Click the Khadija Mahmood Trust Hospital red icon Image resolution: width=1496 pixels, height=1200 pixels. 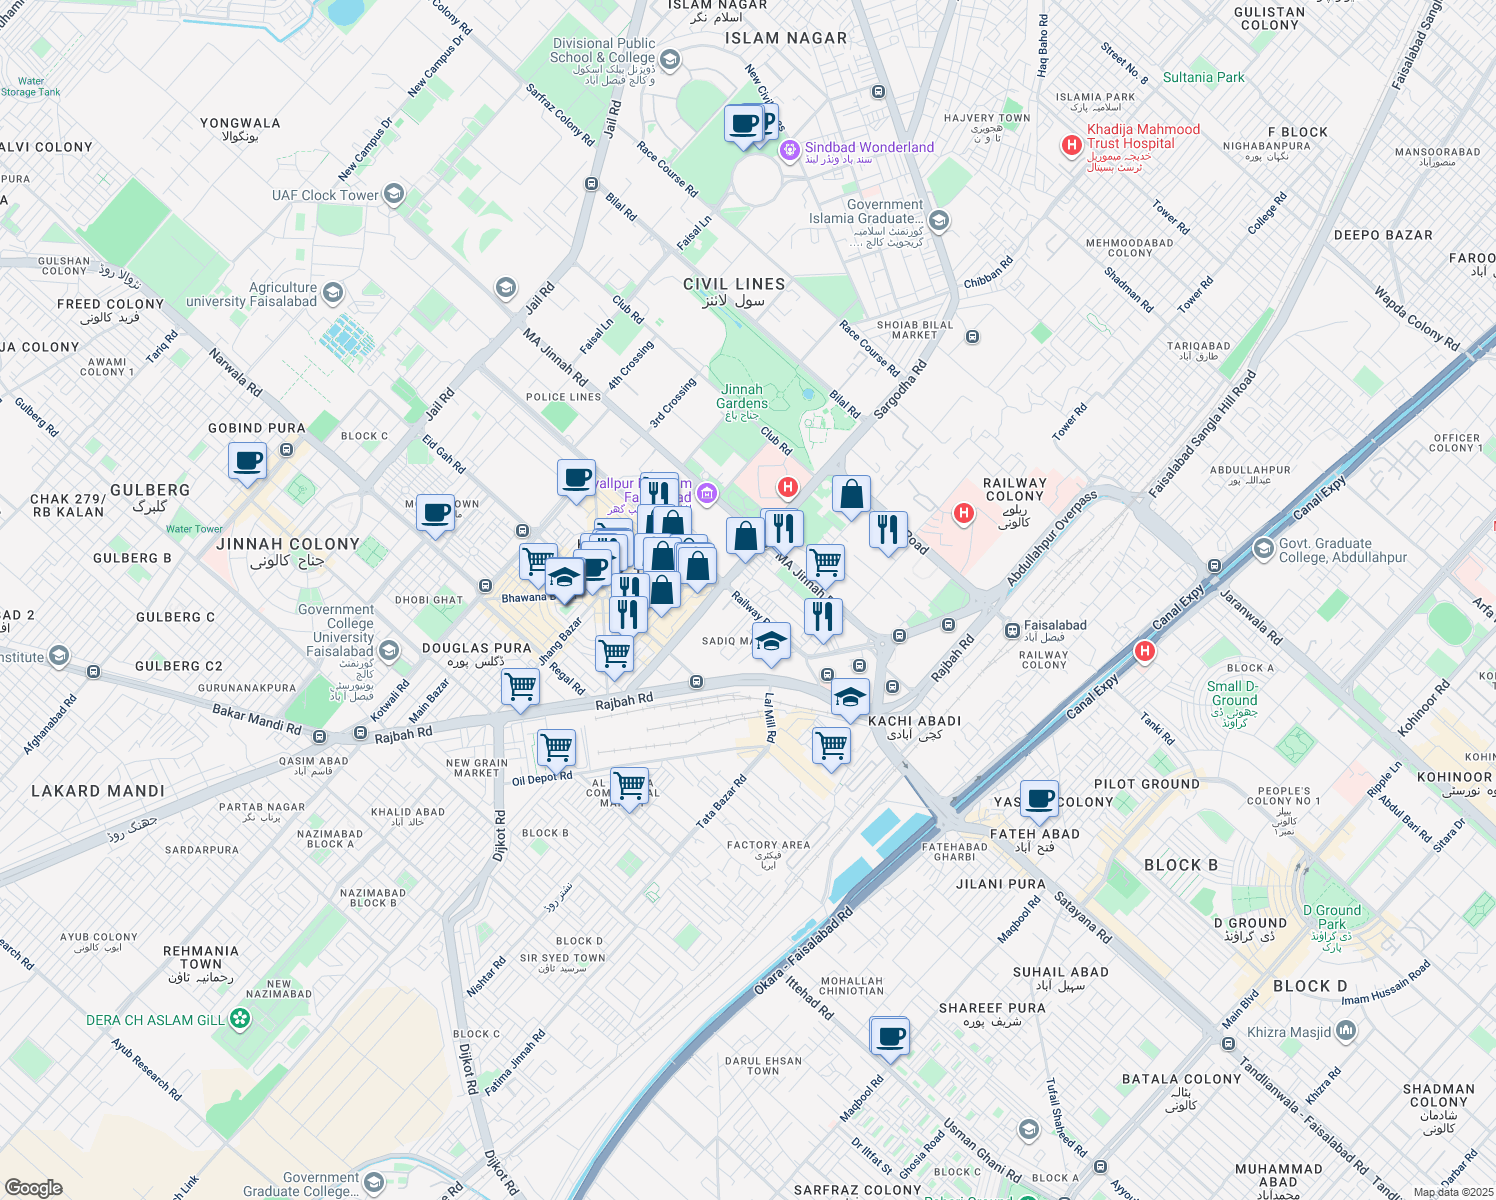coord(1071,145)
